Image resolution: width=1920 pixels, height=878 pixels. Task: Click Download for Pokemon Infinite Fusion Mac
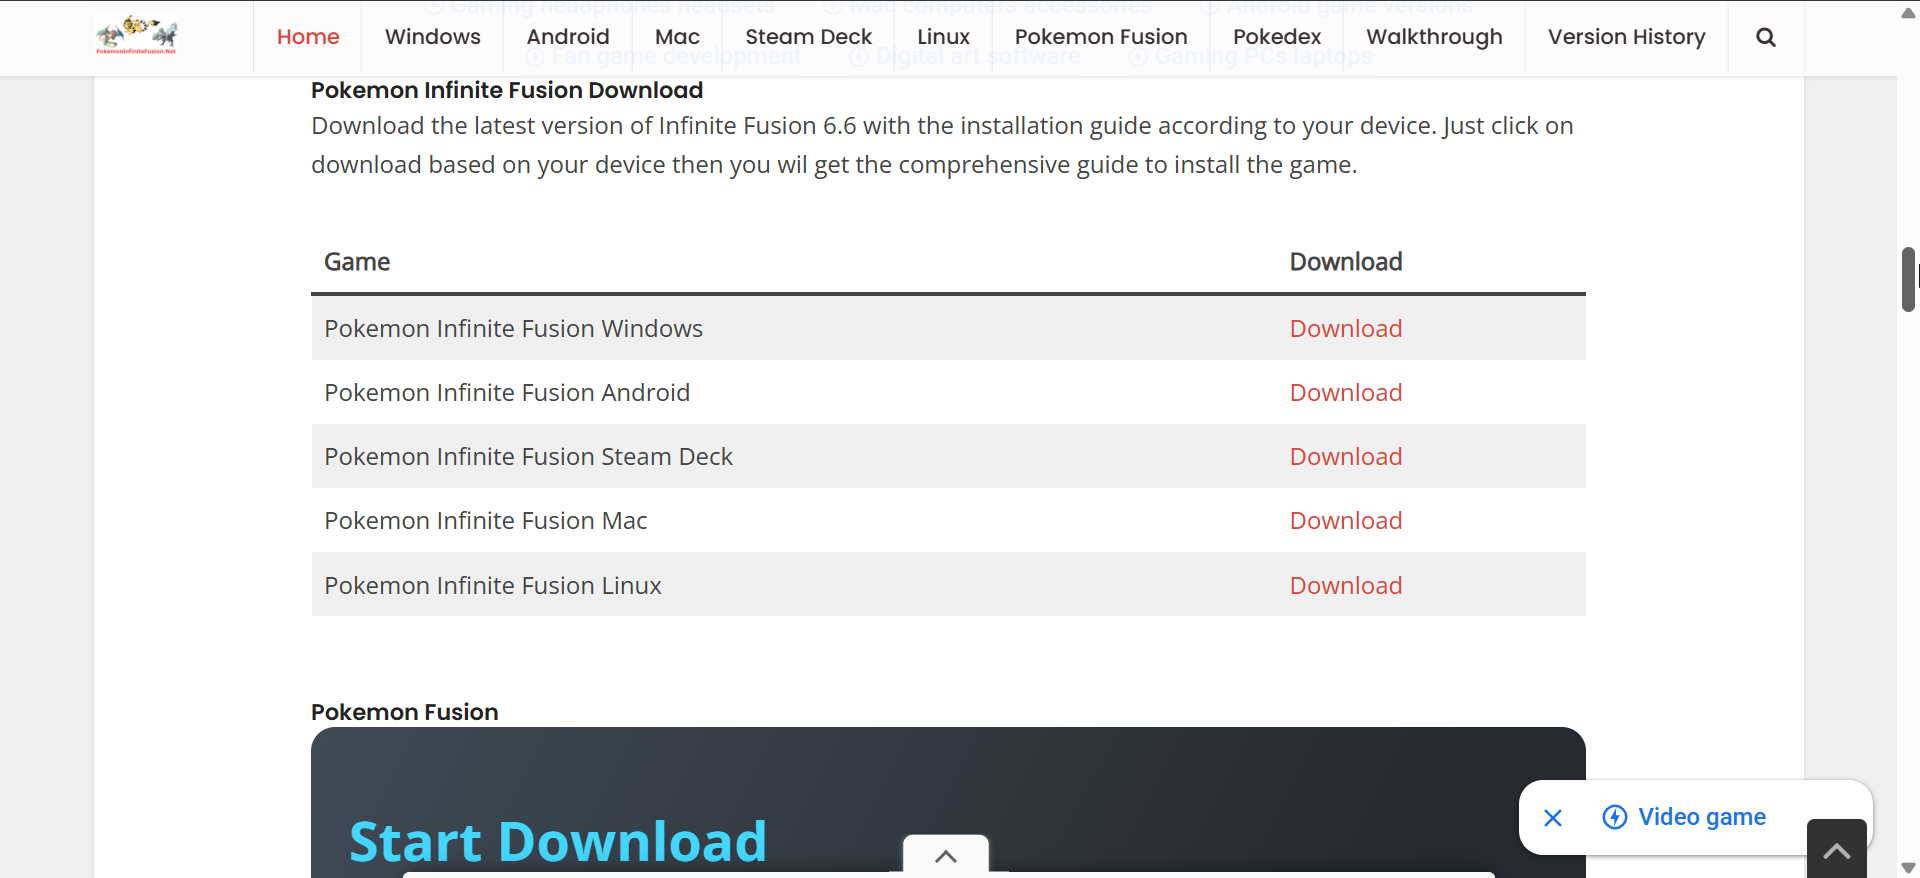tap(1346, 521)
